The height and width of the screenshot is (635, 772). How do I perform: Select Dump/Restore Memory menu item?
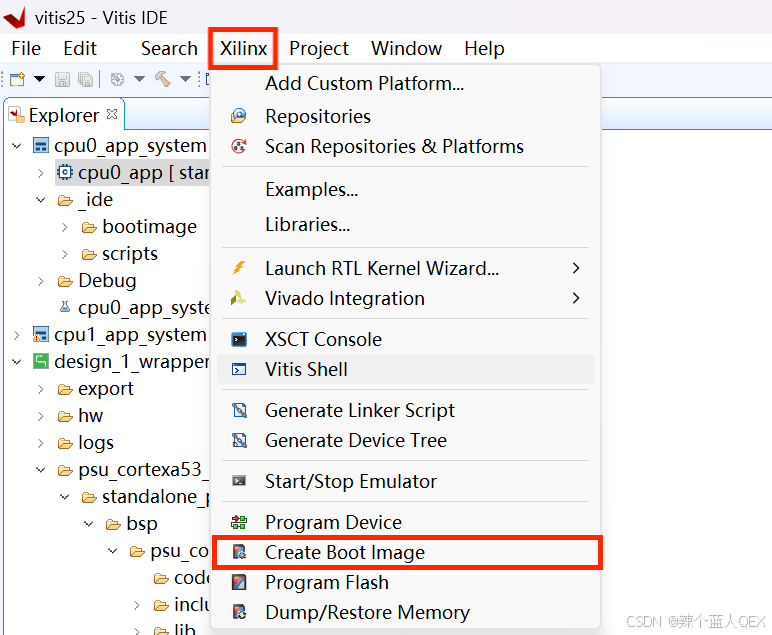pos(405,612)
